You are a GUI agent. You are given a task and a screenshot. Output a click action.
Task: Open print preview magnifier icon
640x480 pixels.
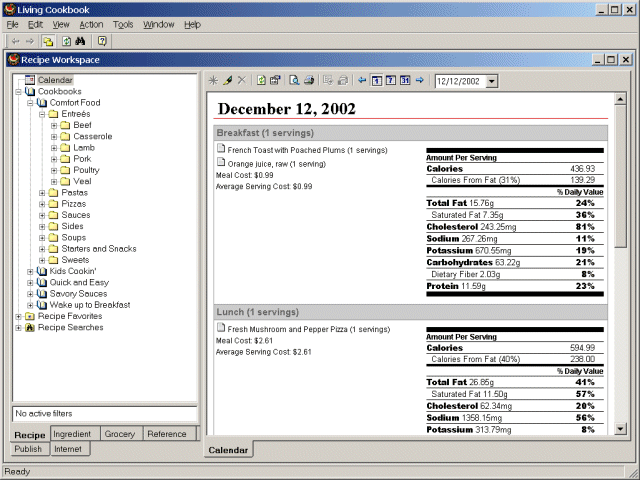[x=294, y=80]
